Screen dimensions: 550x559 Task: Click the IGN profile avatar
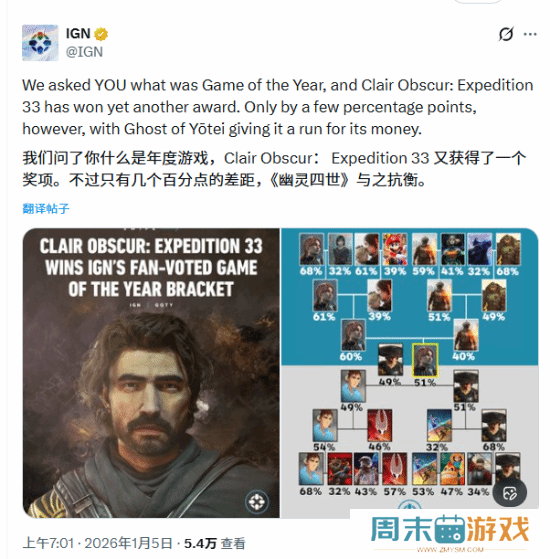click(x=40, y=42)
